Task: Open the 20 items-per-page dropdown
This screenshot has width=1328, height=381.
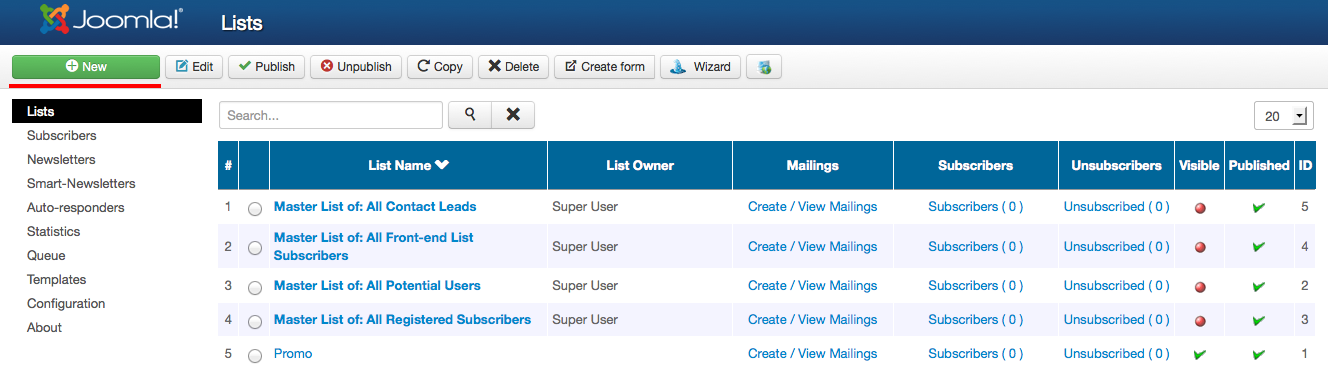Action: point(1284,116)
